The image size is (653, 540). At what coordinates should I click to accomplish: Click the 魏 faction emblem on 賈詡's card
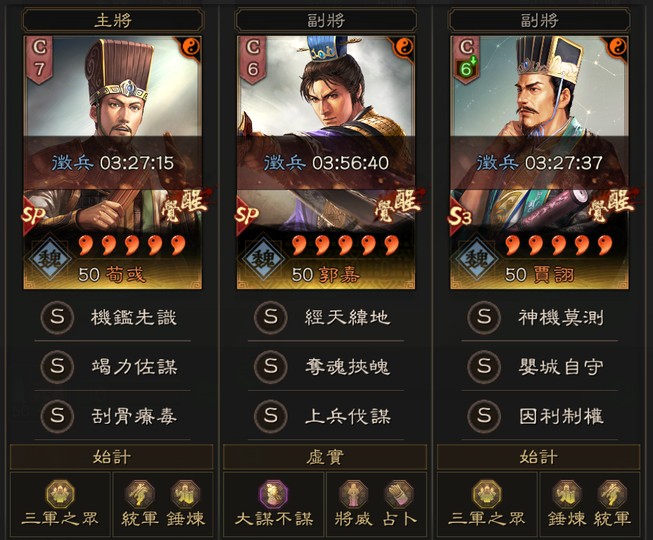click(x=476, y=259)
